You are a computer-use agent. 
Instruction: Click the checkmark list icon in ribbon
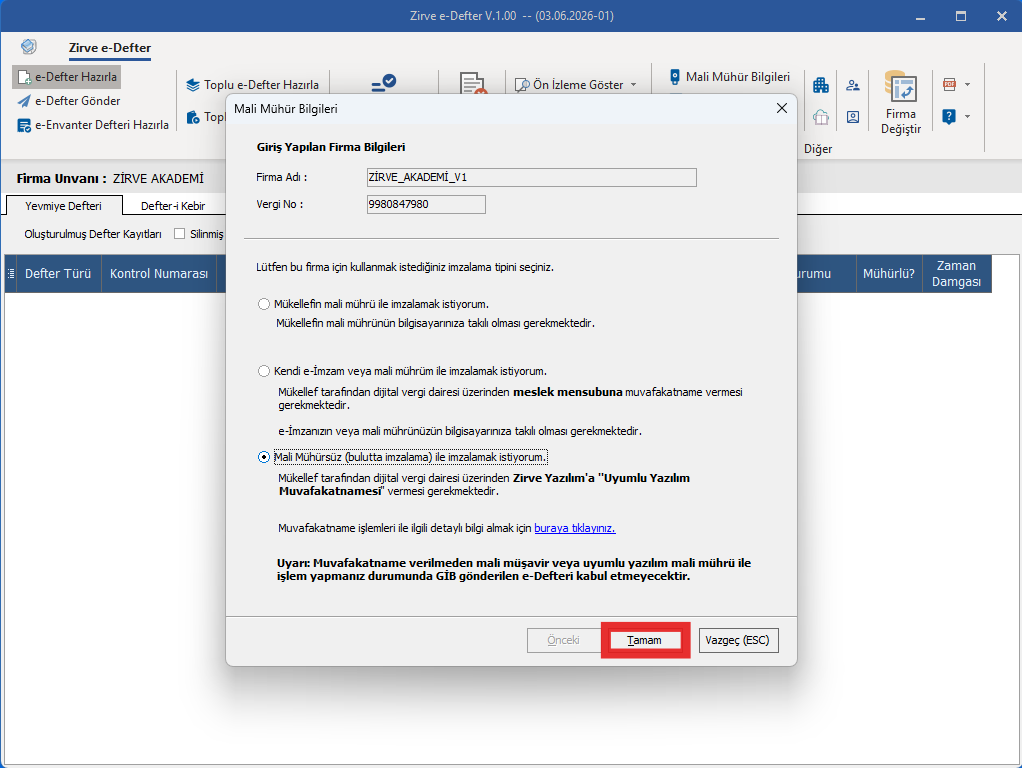click(x=384, y=83)
